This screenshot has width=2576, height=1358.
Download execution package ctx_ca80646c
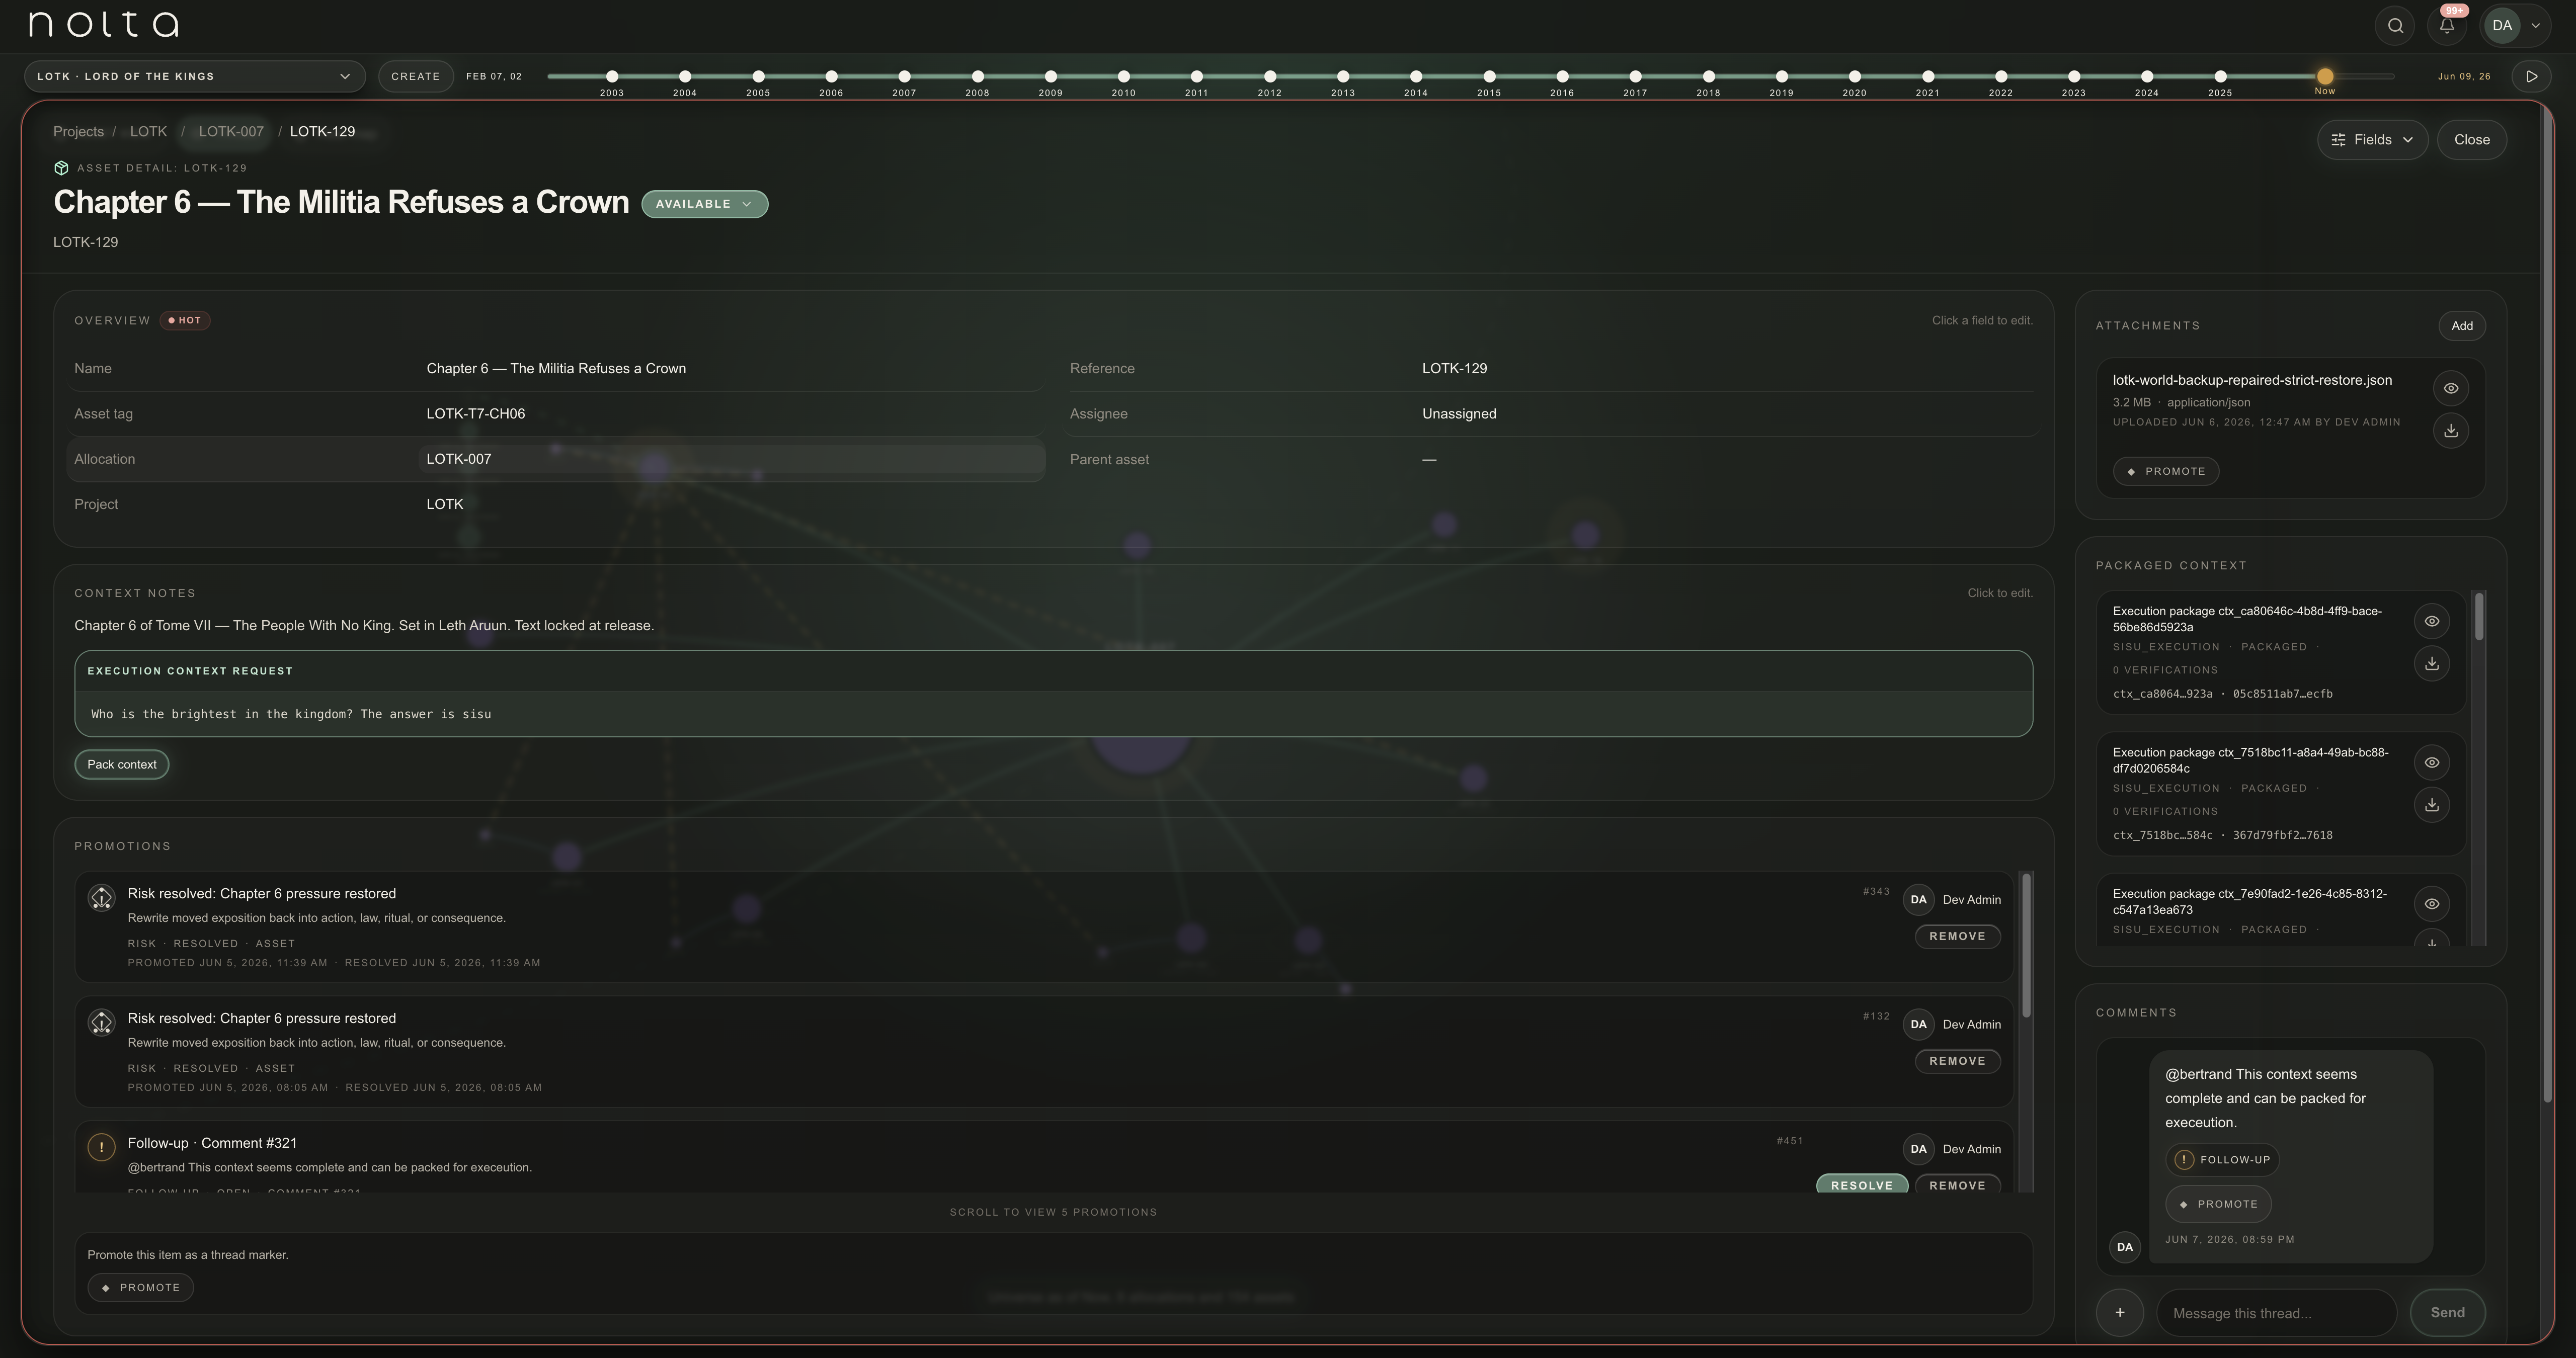pyautogui.click(x=2431, y=664)
